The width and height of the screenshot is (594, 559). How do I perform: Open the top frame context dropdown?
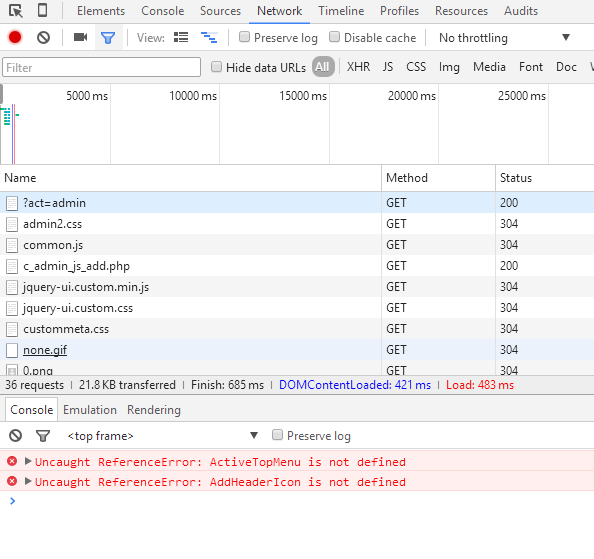pyautogui.click(x=162, y=436)
